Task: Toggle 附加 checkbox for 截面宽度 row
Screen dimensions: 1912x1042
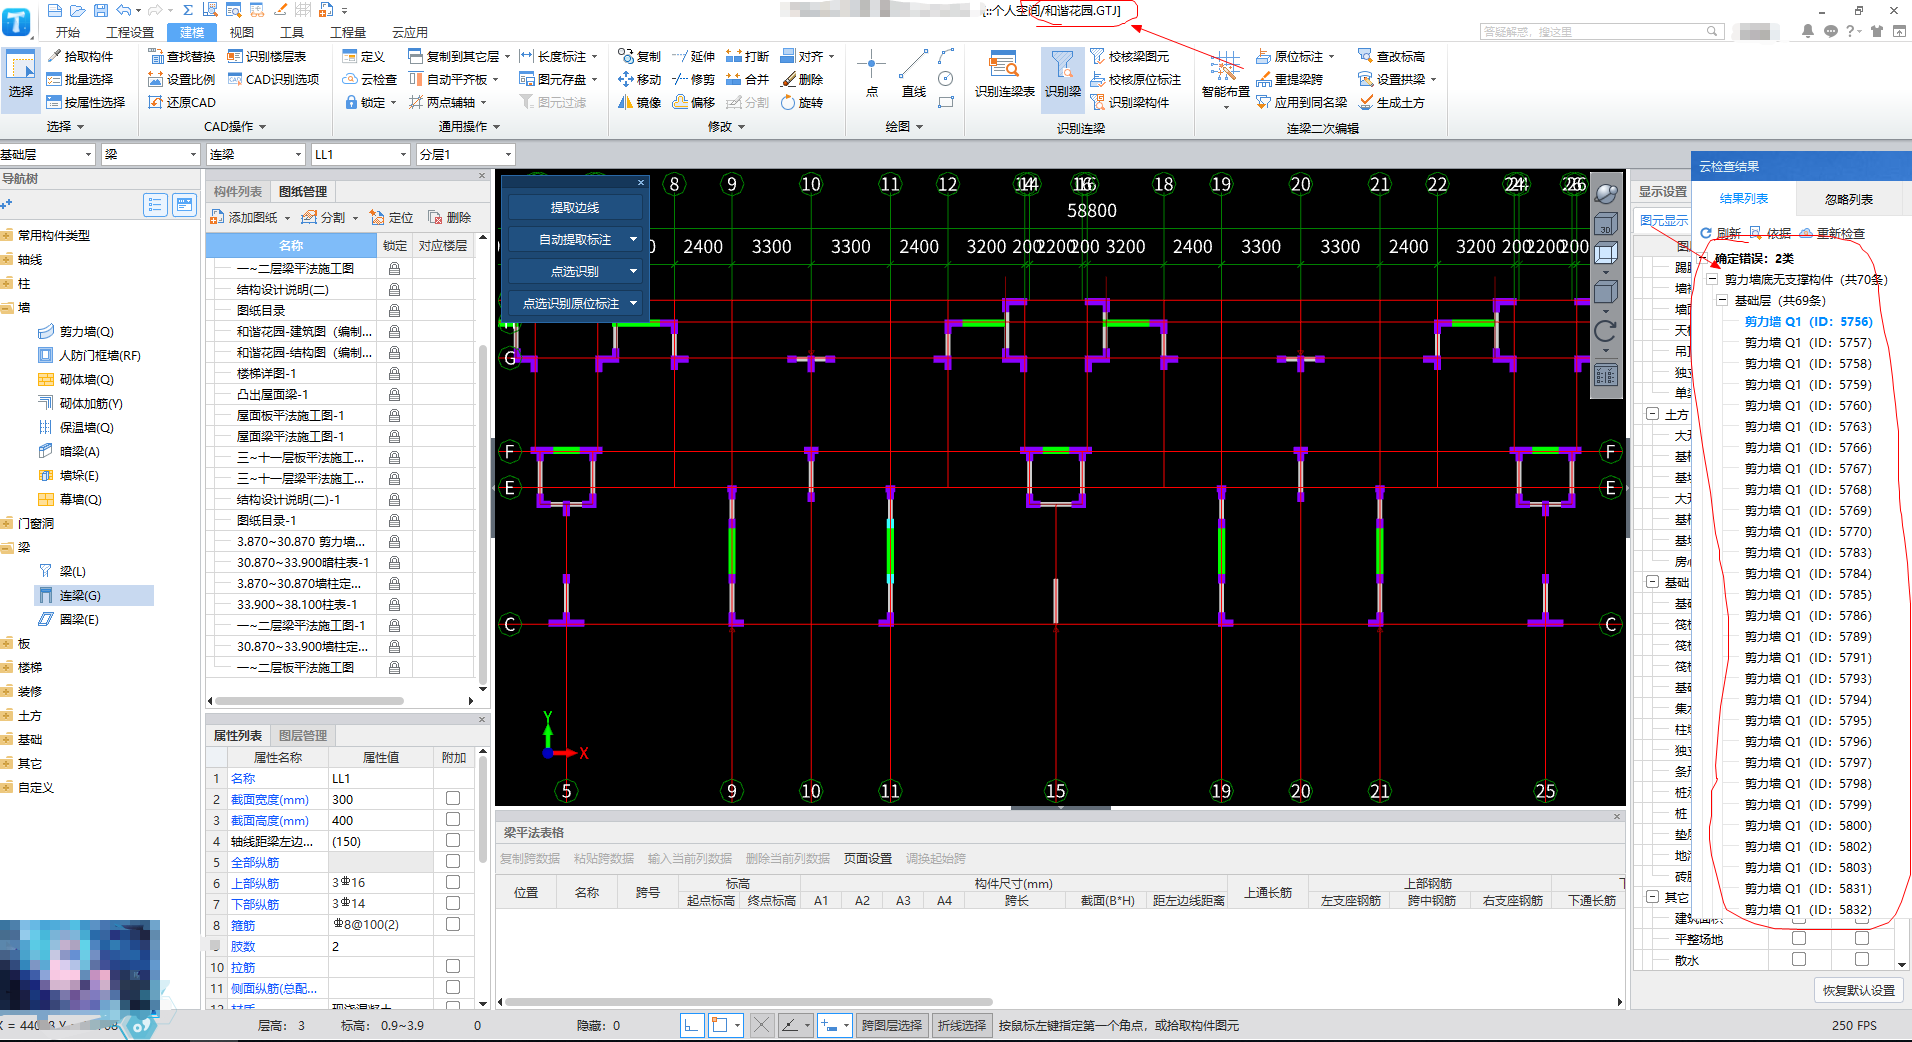Action: point(453,798)
